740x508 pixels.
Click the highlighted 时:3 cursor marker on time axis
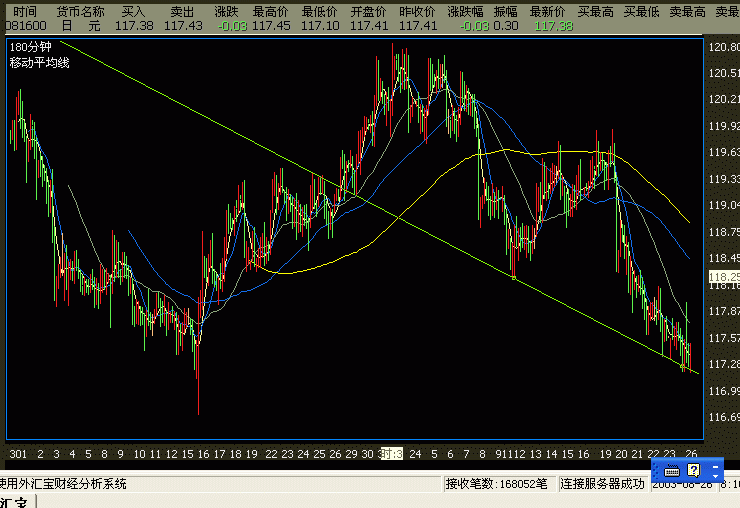[392, 454]
